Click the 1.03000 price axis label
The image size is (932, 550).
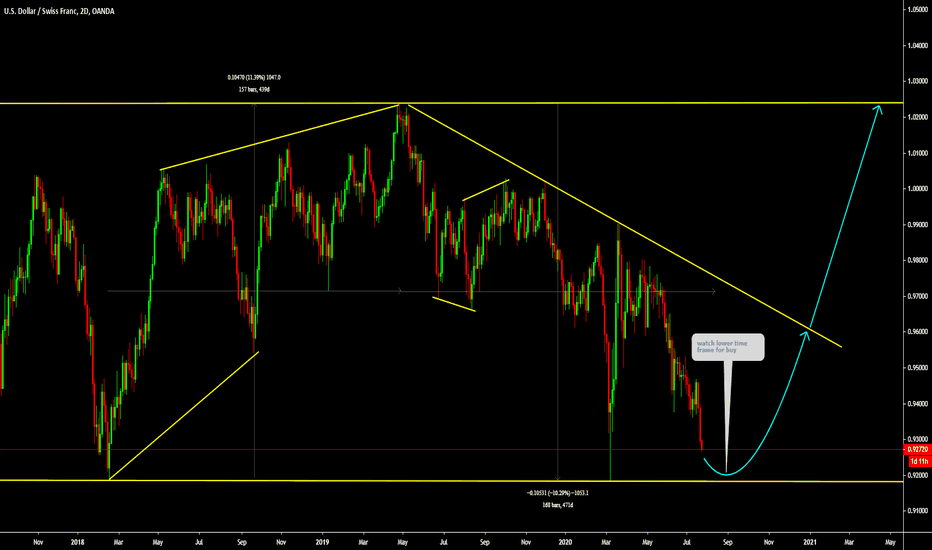(918, 81)
